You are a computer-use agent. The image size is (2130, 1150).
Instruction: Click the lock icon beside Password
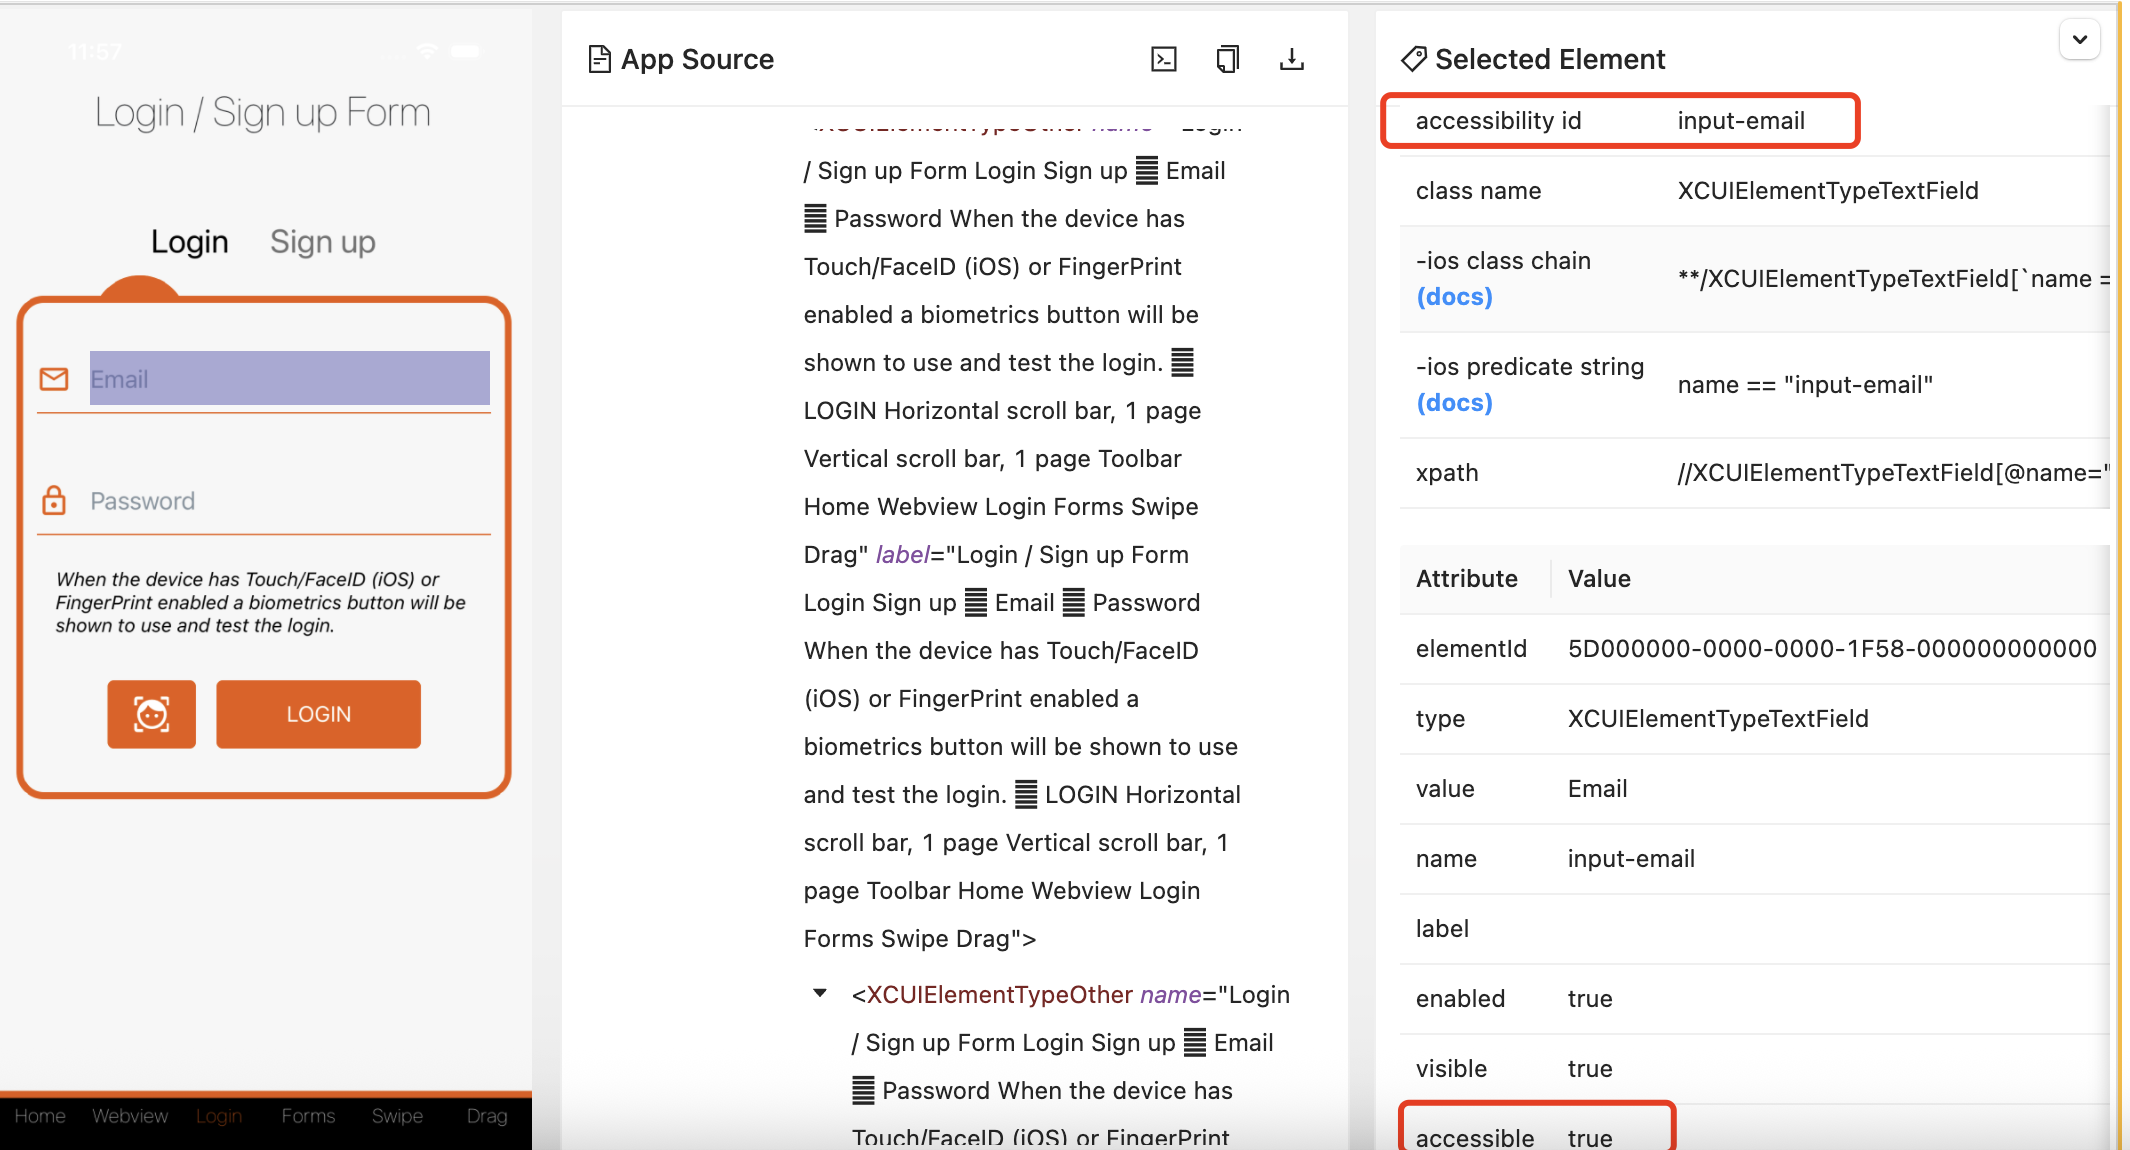54,500
